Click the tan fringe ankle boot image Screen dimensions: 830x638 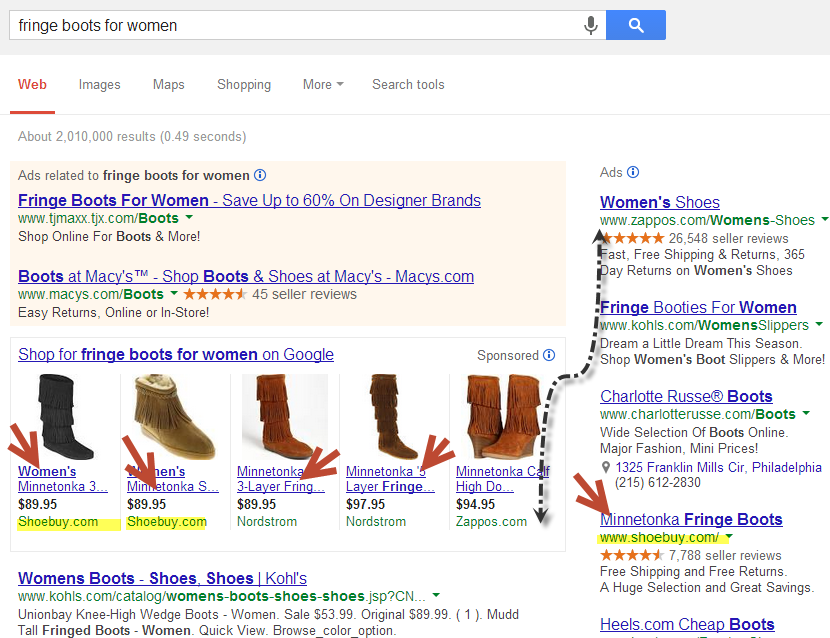175,417
